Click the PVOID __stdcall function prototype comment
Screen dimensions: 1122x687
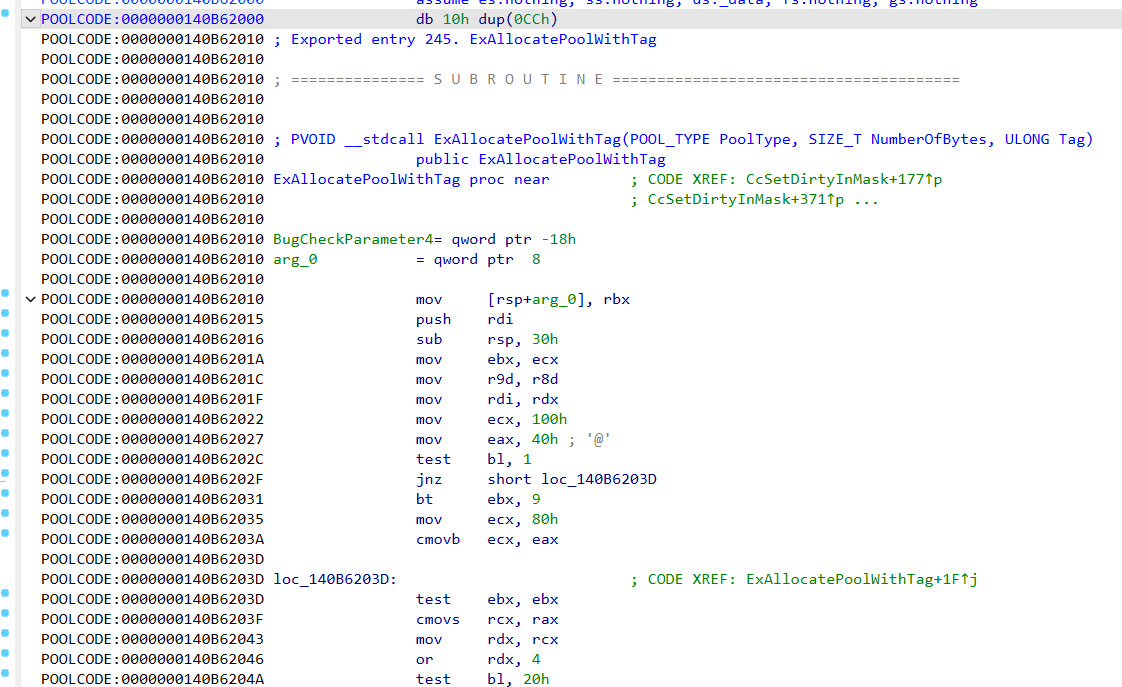683,140
